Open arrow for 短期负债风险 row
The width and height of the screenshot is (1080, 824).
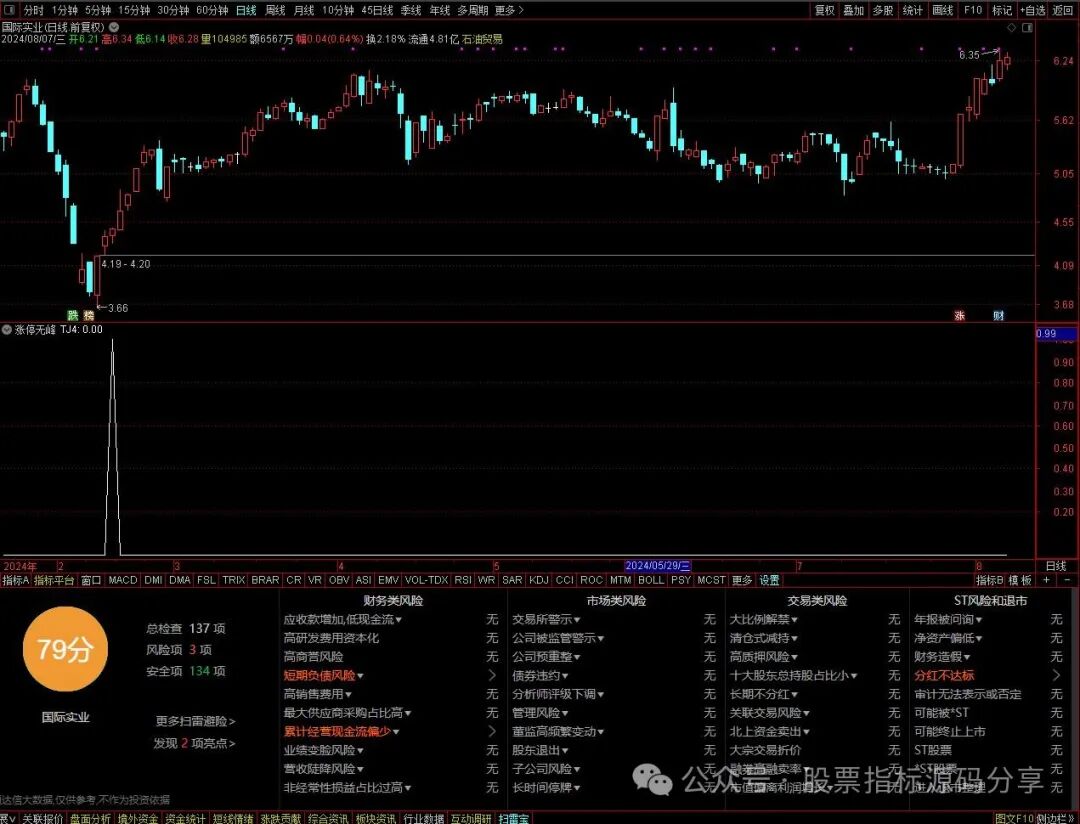tap(492, 675)
